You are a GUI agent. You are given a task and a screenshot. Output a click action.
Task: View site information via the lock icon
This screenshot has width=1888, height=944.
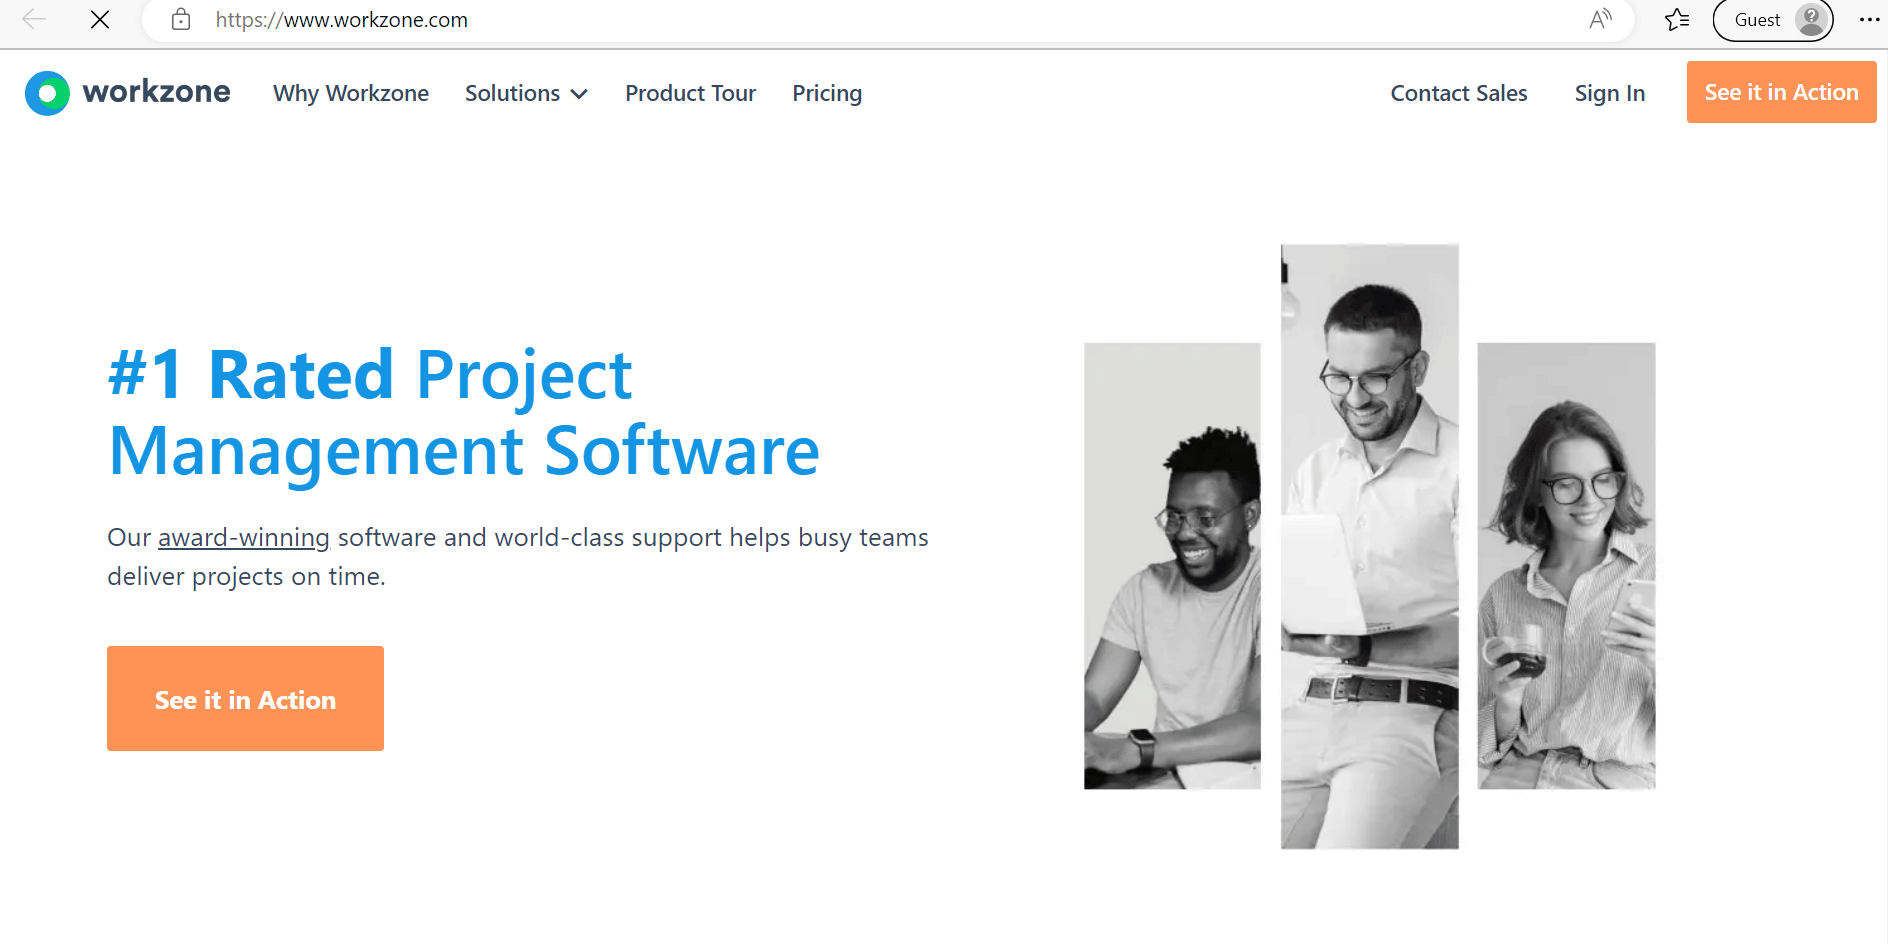(181, 19)
